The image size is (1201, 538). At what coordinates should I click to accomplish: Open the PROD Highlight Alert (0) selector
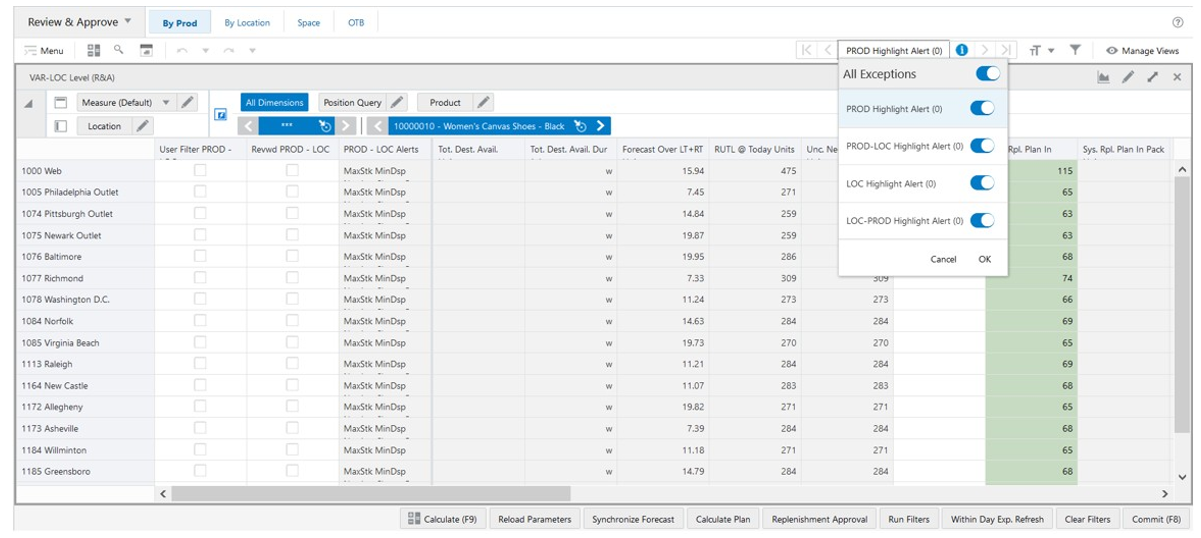894,50
